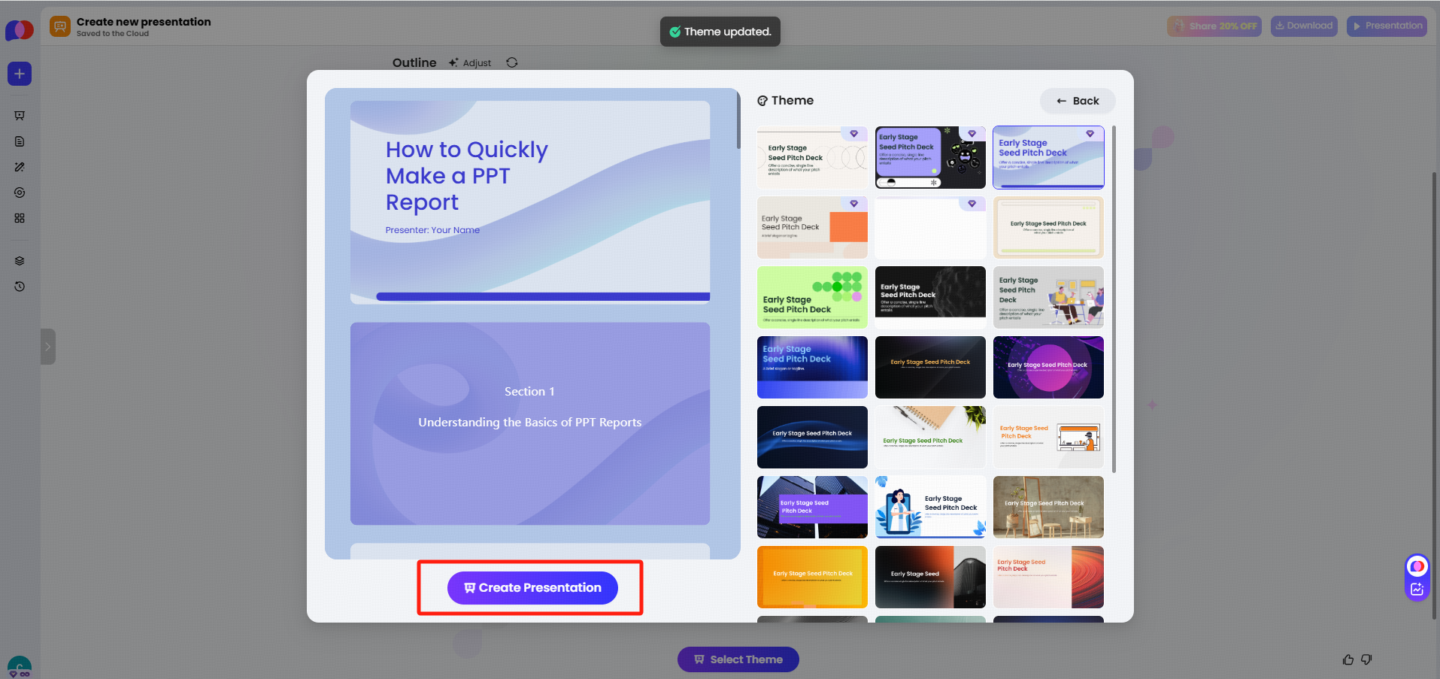Click the Share 20% OFF button
This screenshot has height=679, width=1440.
tap(1215, 26)
